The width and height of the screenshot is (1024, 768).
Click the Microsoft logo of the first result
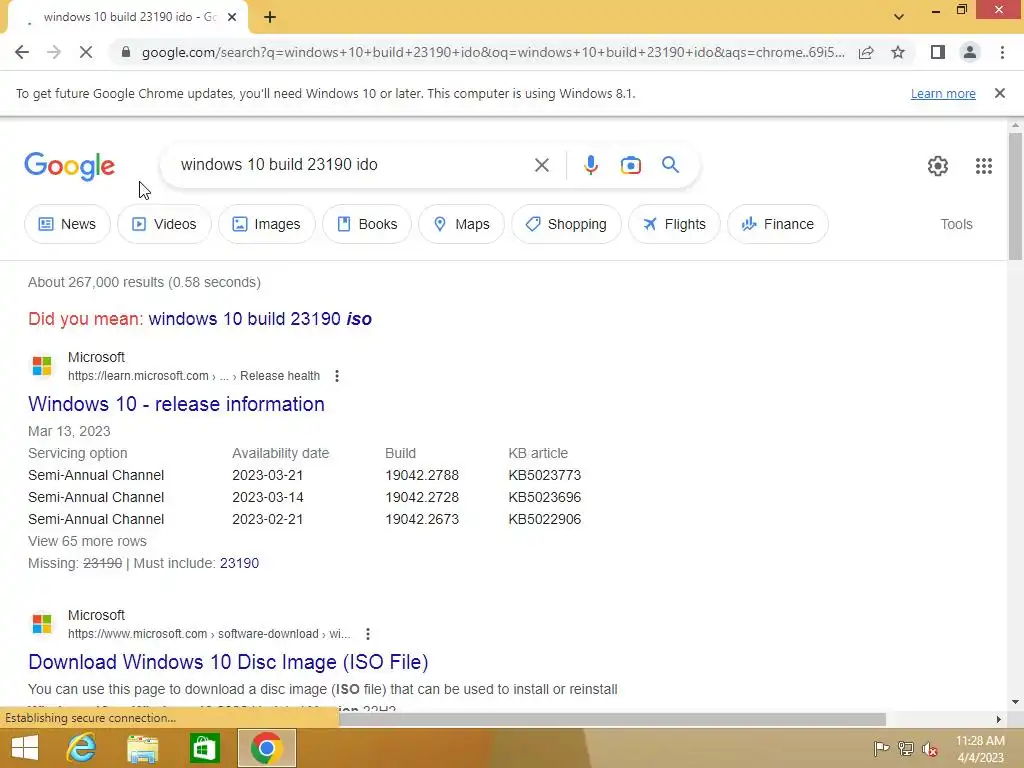point(42,366)
